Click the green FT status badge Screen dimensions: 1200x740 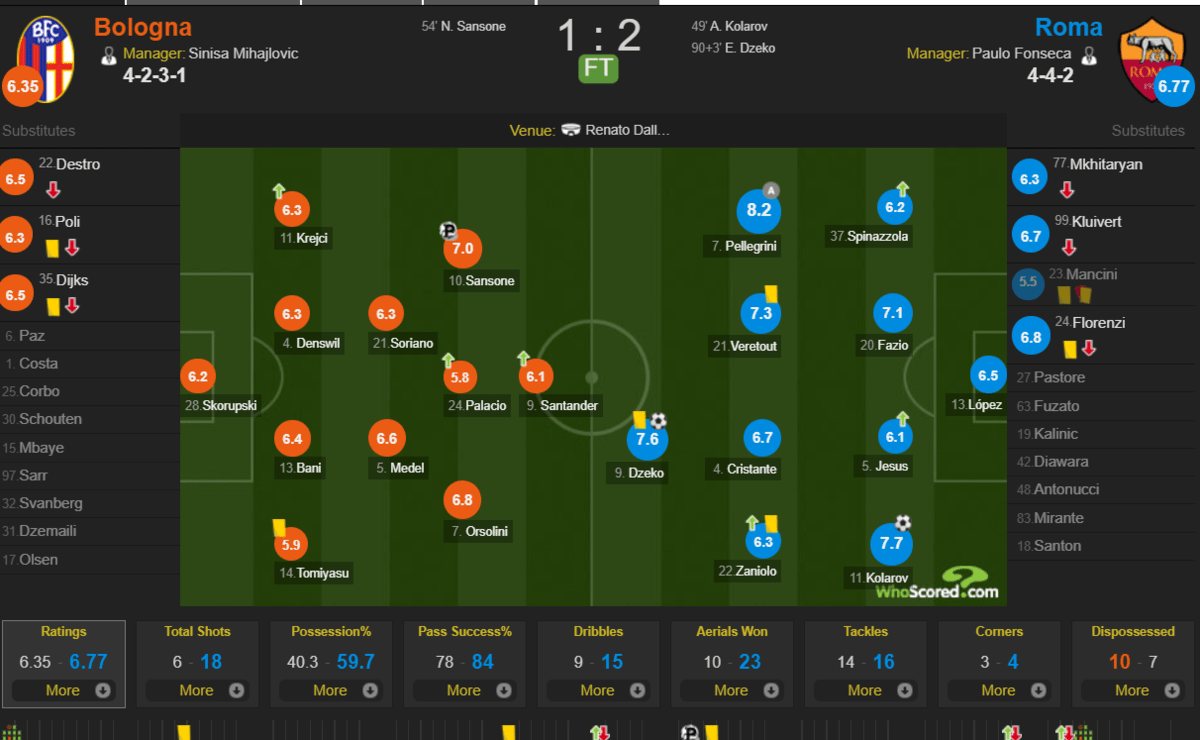click(598, 68)
